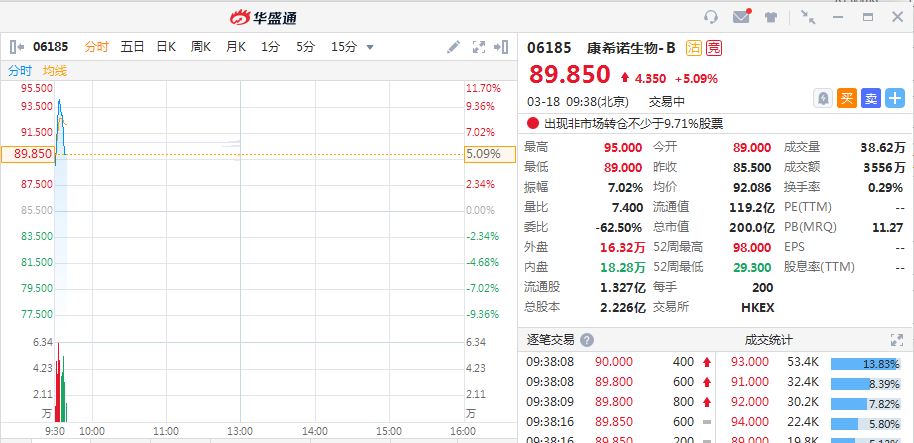
Task: Toggle the 均线 average line
Action: tap(54, 71)
